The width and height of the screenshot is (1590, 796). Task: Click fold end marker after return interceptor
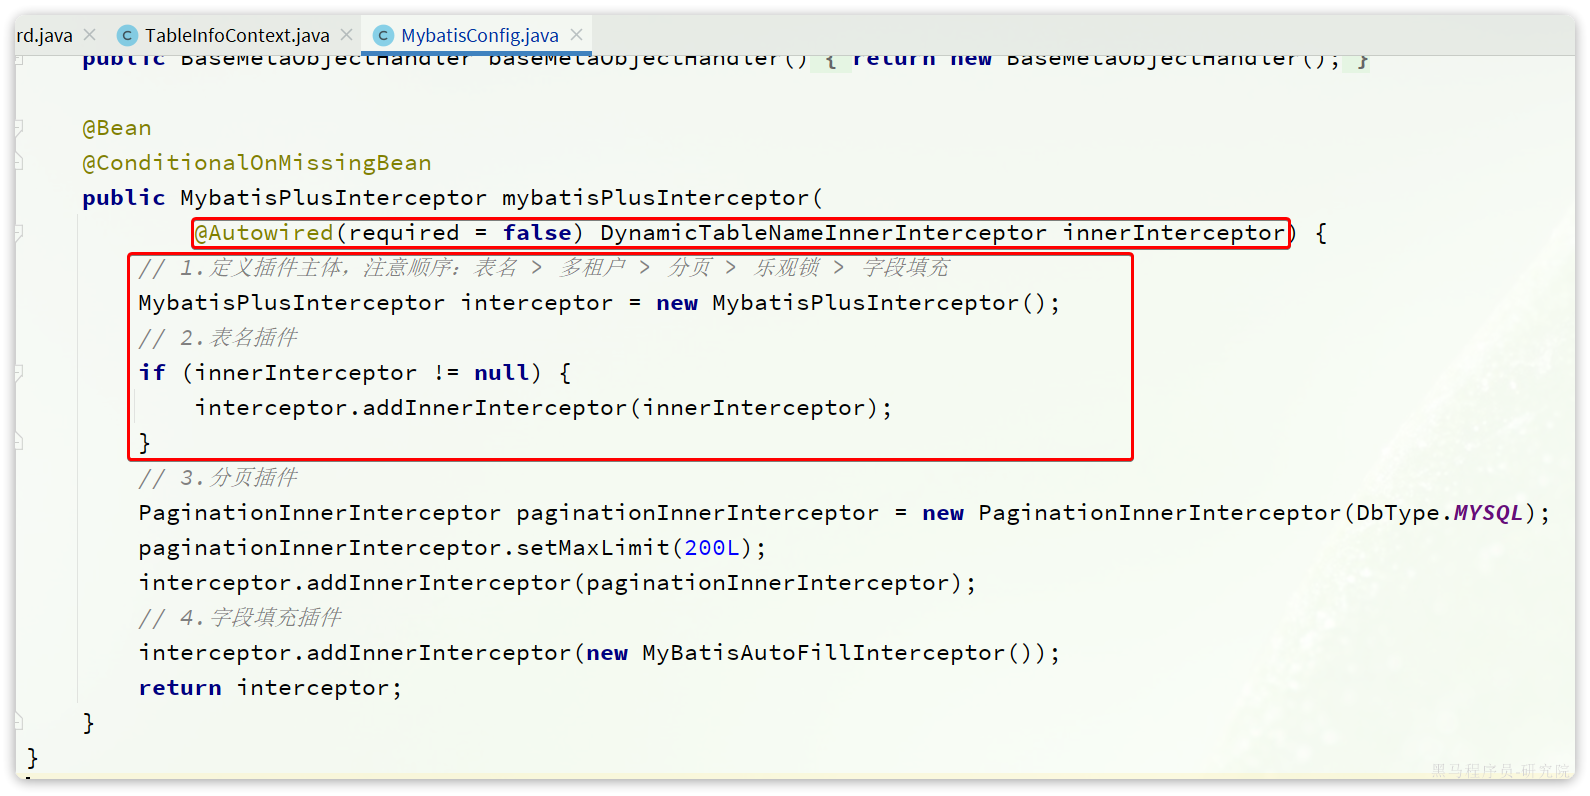click(18, 721)
